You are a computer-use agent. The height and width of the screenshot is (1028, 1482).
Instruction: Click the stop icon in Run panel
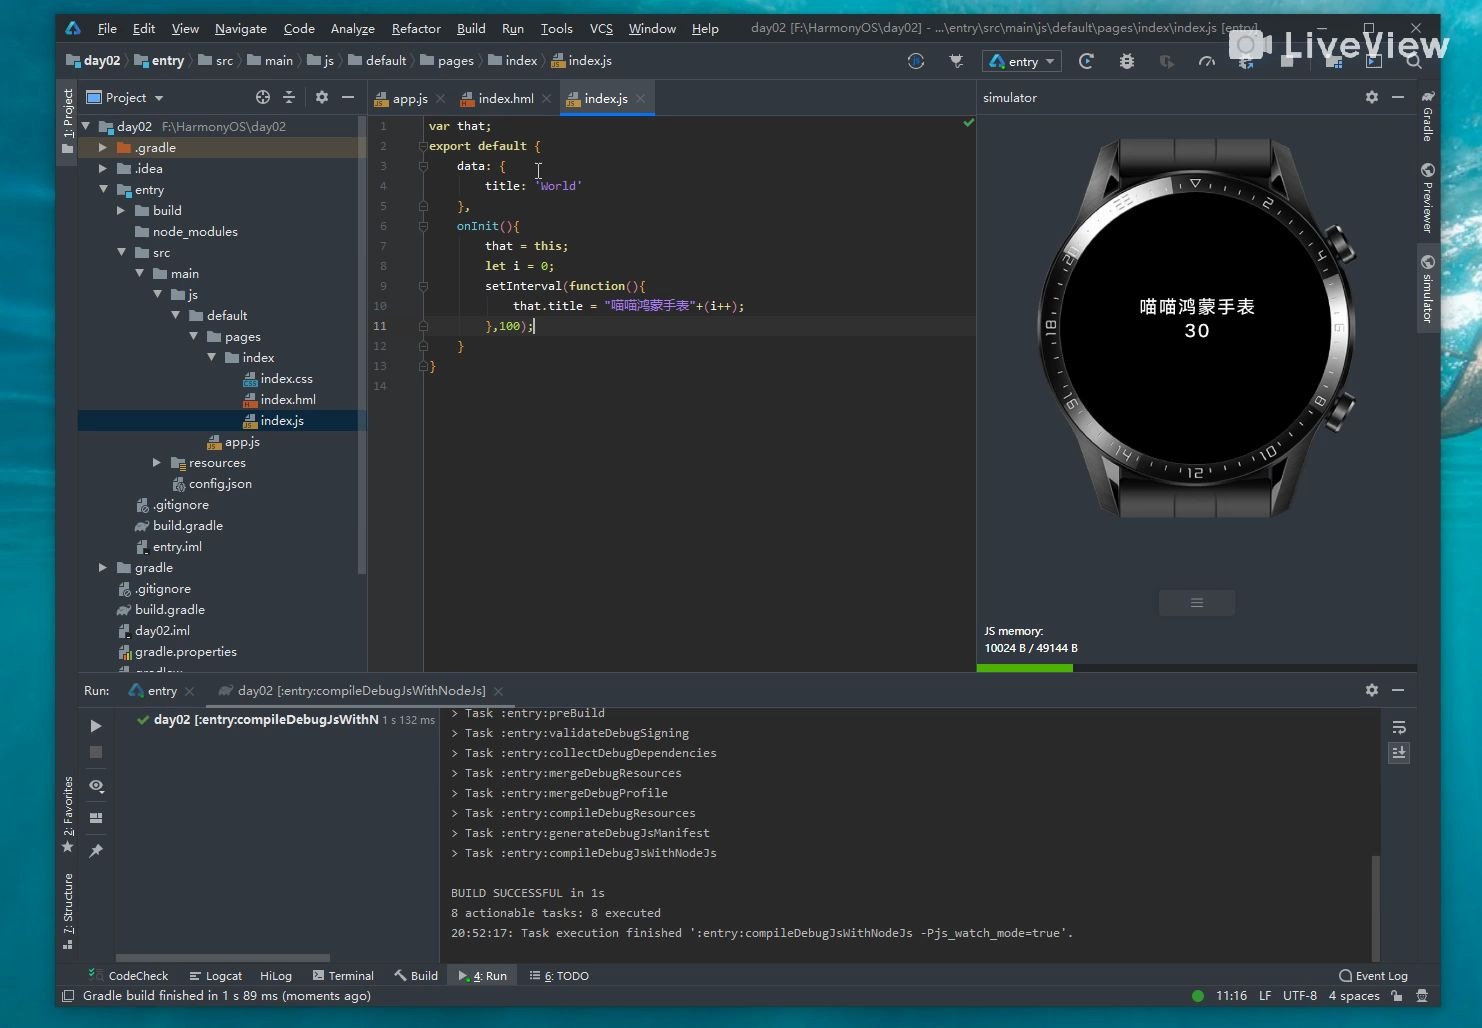pyautogui.click(x=96, y=752)
